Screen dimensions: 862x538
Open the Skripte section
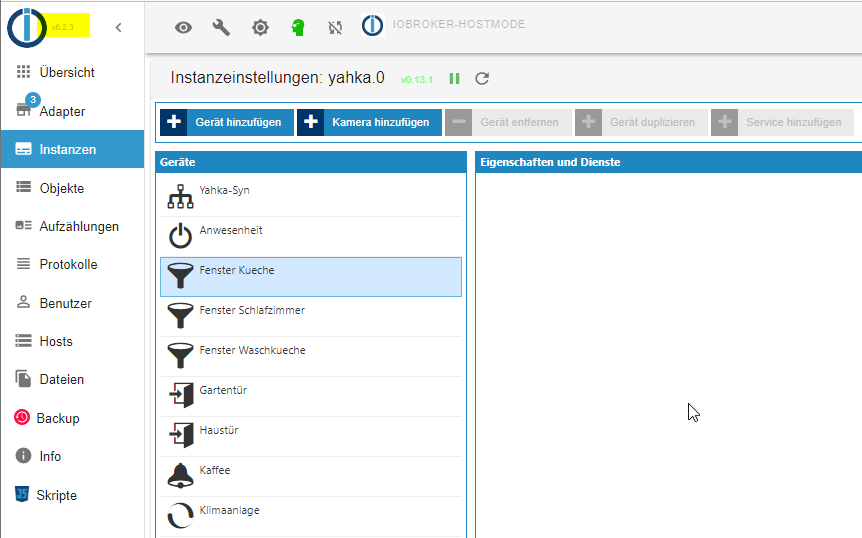pyautogui.click(x=73, y=495)
